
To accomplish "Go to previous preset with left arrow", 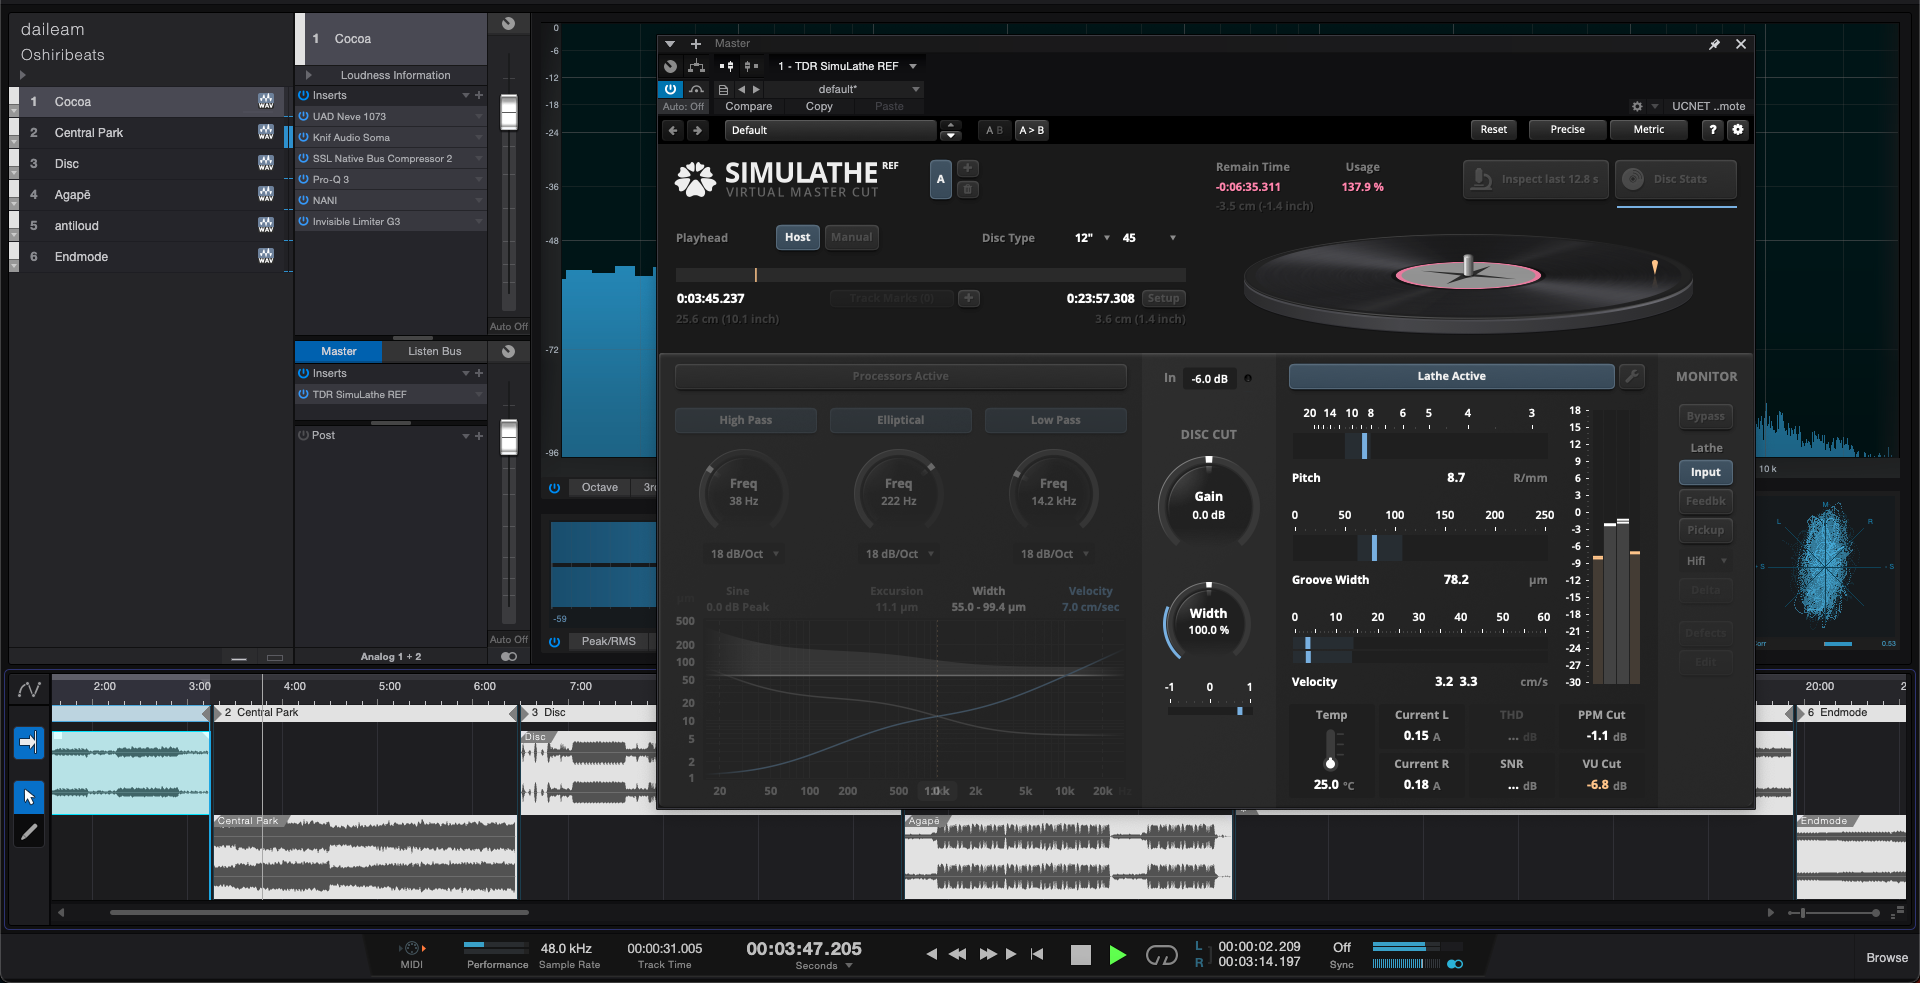I will [673, 130].
